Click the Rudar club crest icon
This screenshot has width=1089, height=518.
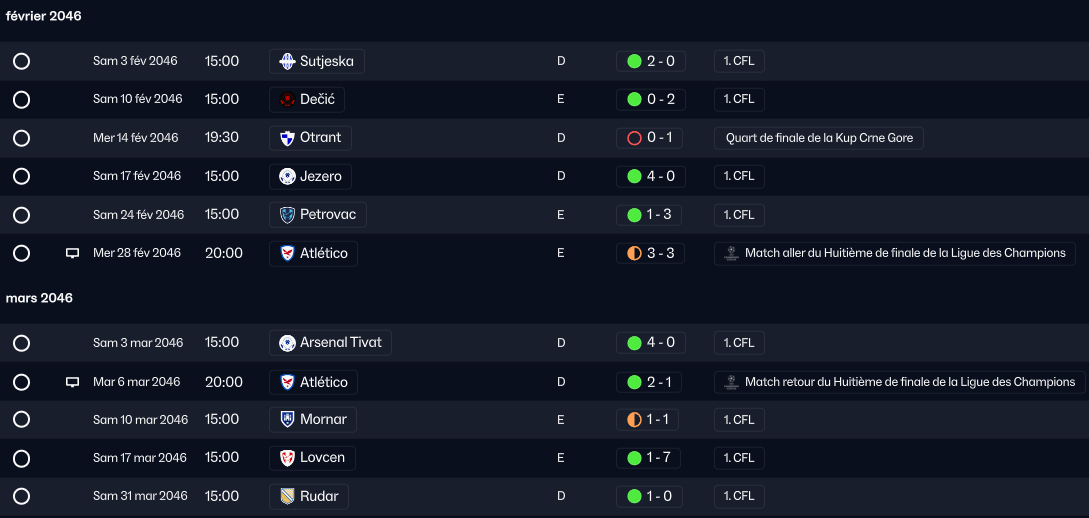click(x=287, y=496)
